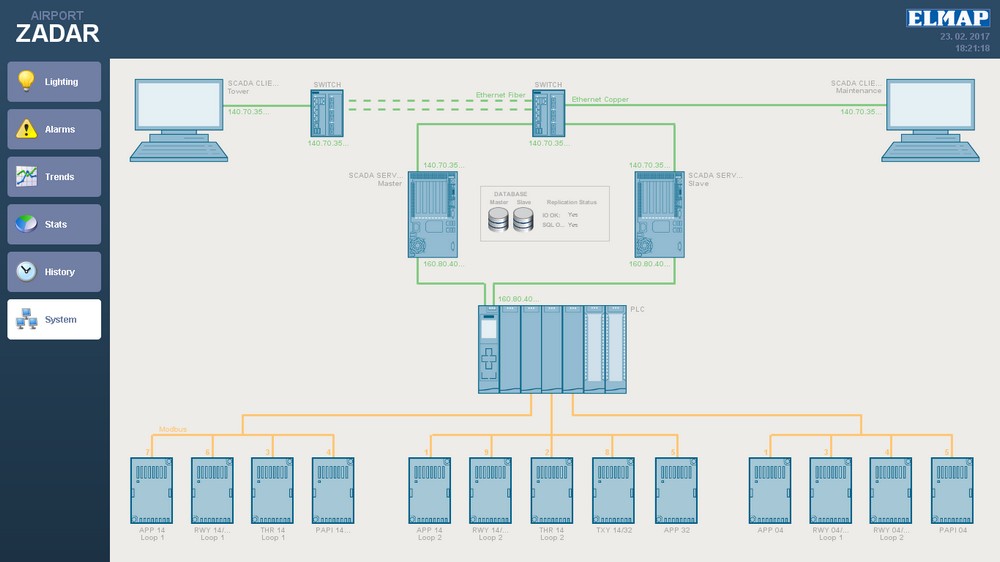Screen dimensions: 1000x562
Task: Go to the Alarms section
Action: click(54, 129)
